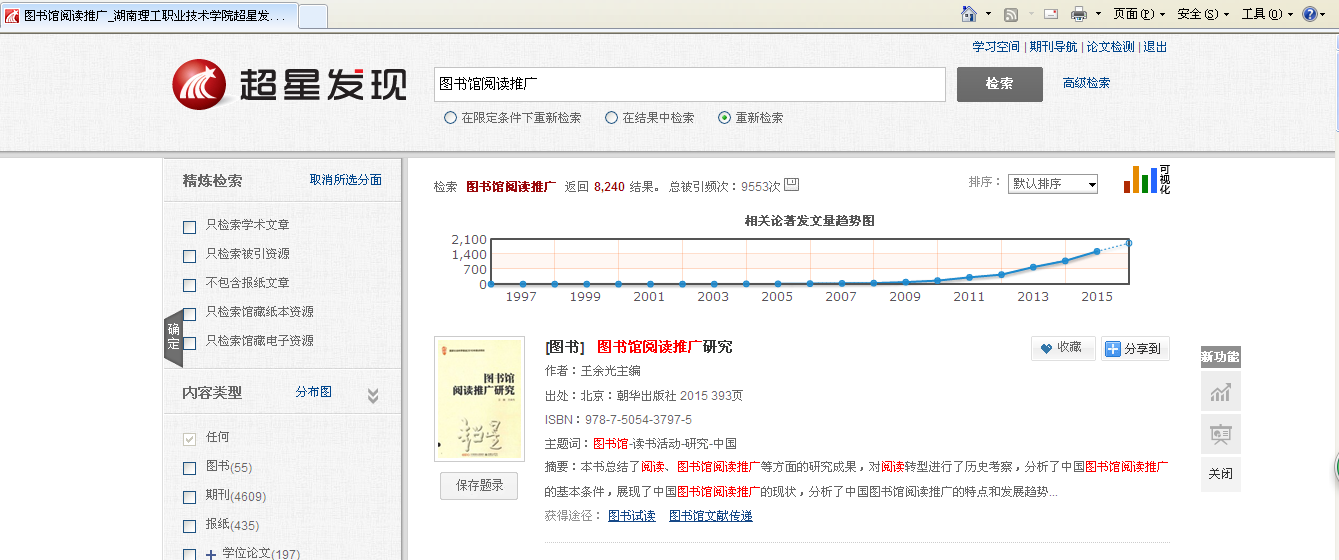Open the 高级检索 advanced search link
The image size is (1339, 560).
click(x=1086, y=83)
